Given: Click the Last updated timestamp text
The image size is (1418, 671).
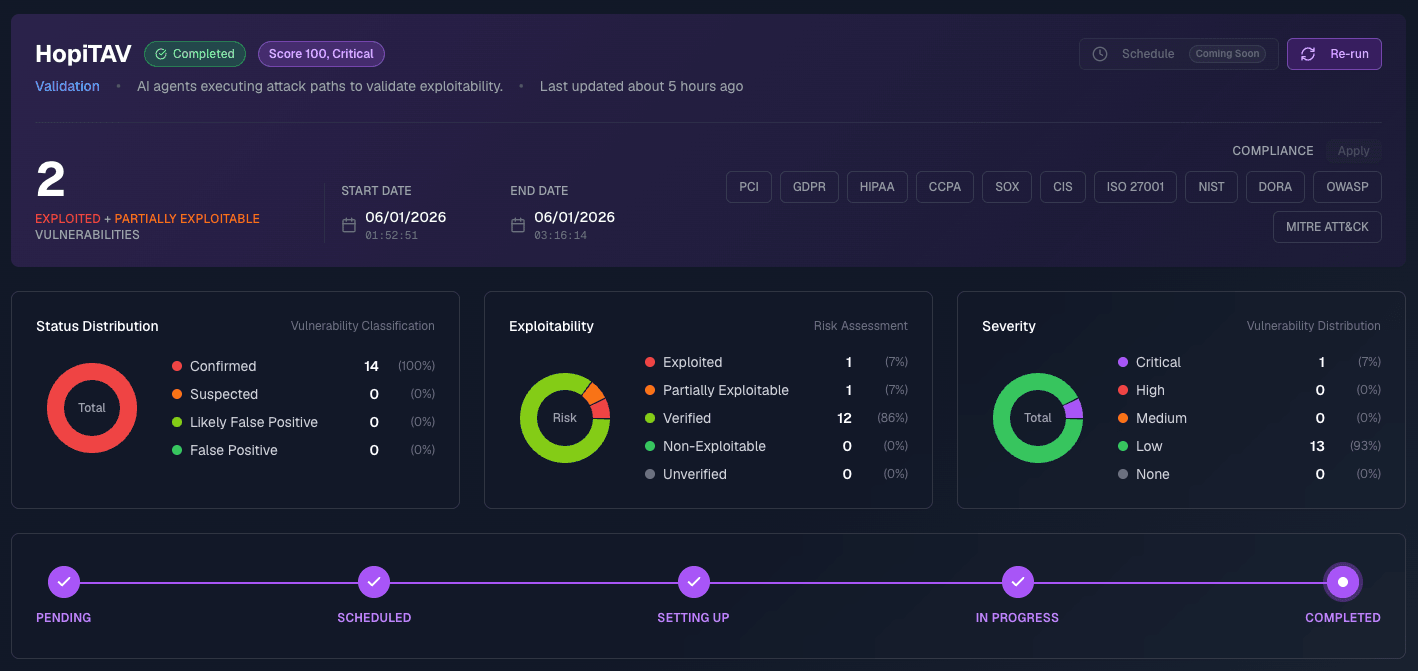Looking at the screenshot, I should click(642, 86).
